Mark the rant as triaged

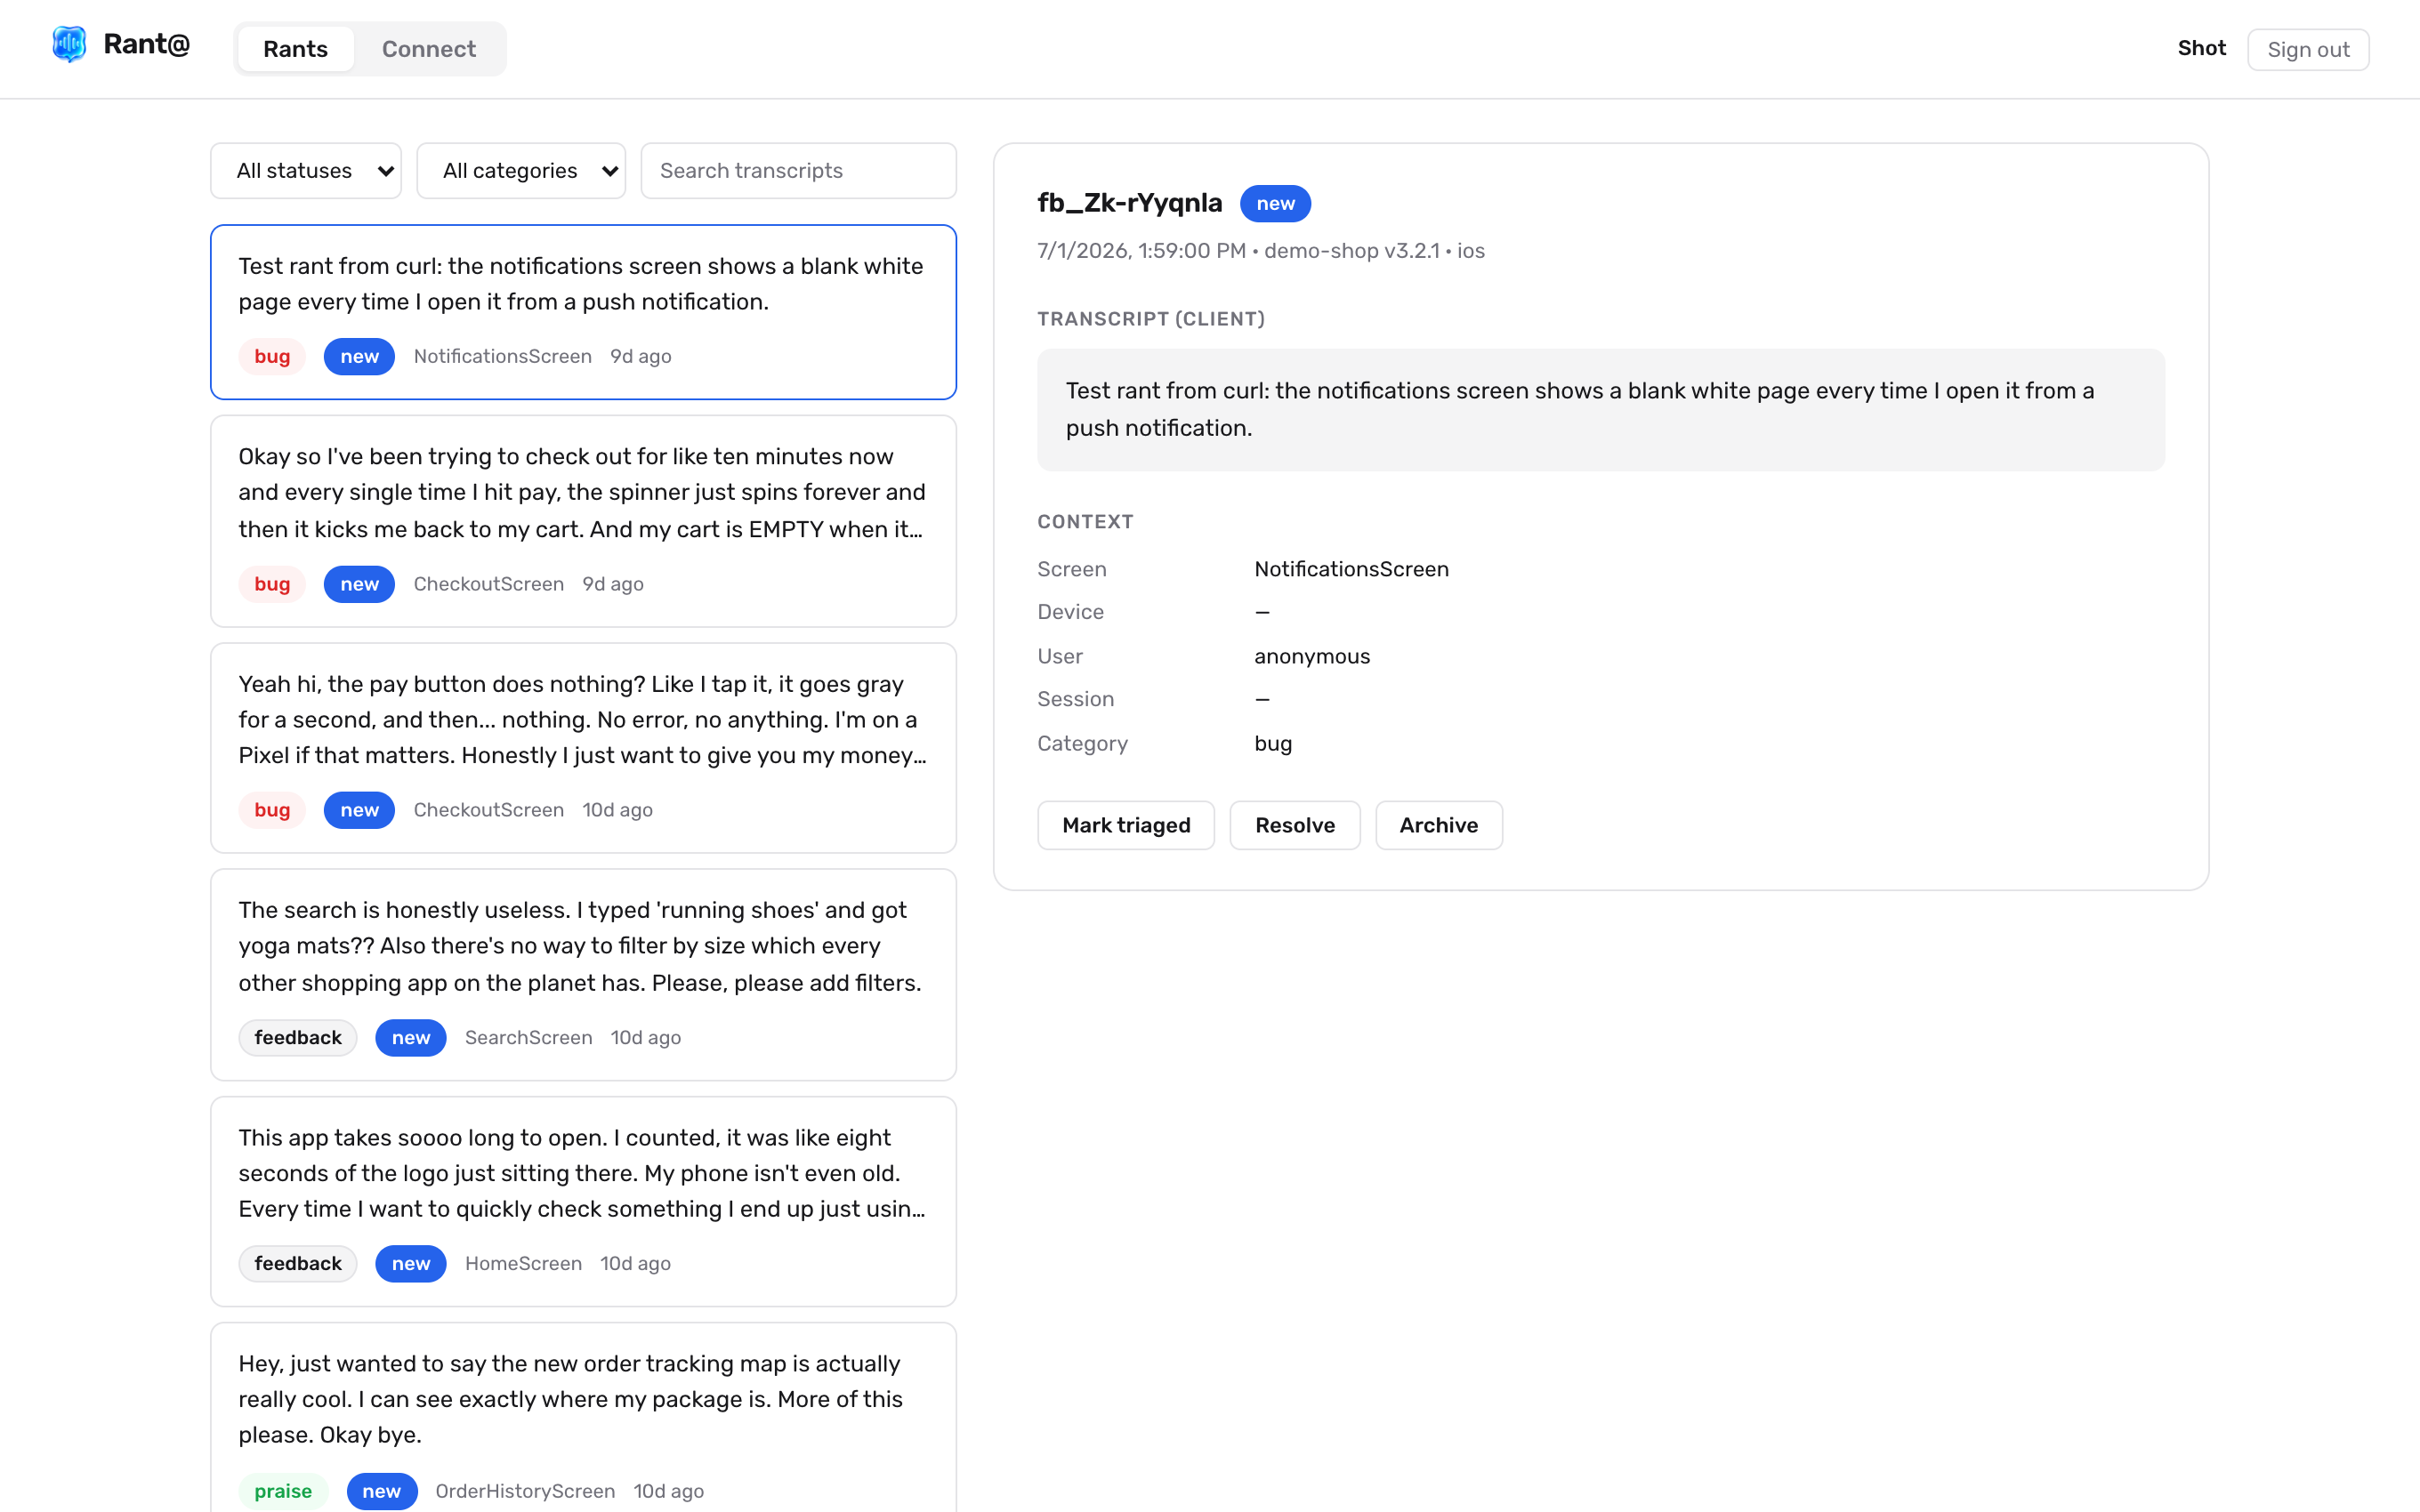click(1126, 825)
